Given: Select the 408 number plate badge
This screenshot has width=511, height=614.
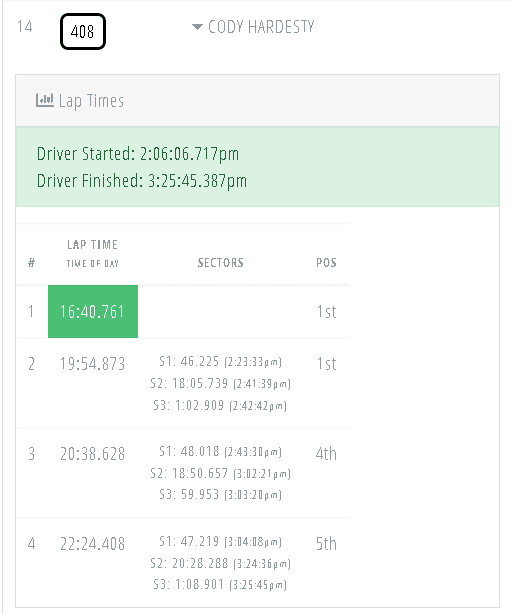Looking at the screenshot, I should click(x=83, y=31).
